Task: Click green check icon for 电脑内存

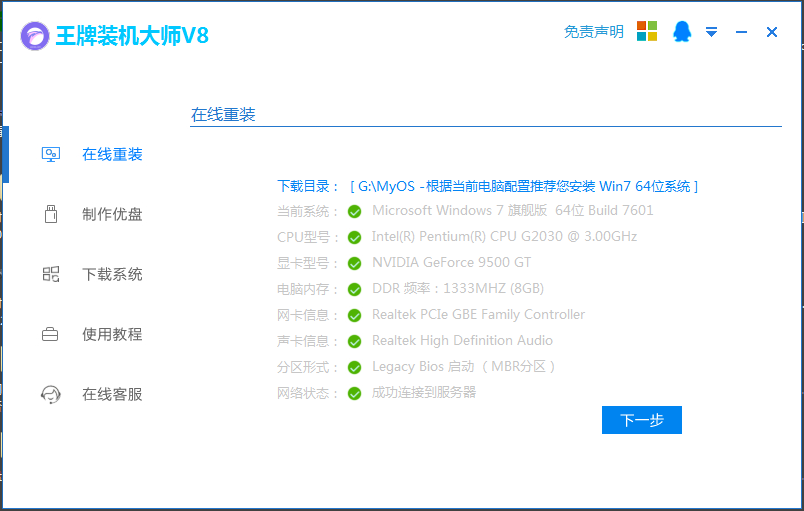Action: pyautogui.click(x=354, y=290)
